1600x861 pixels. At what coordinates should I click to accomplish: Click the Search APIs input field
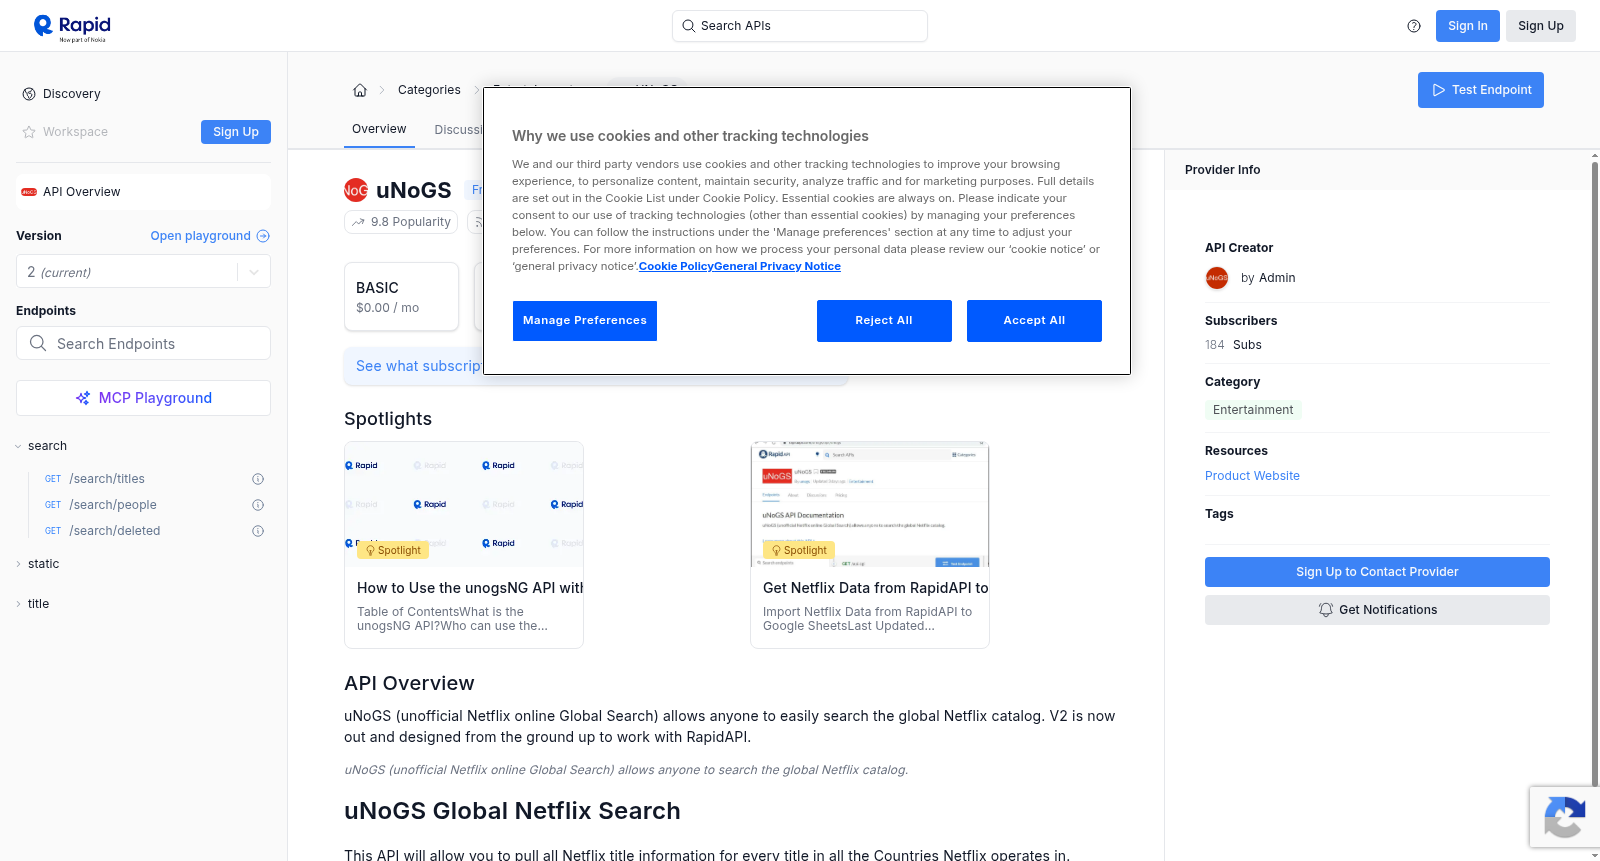point(800,26)
